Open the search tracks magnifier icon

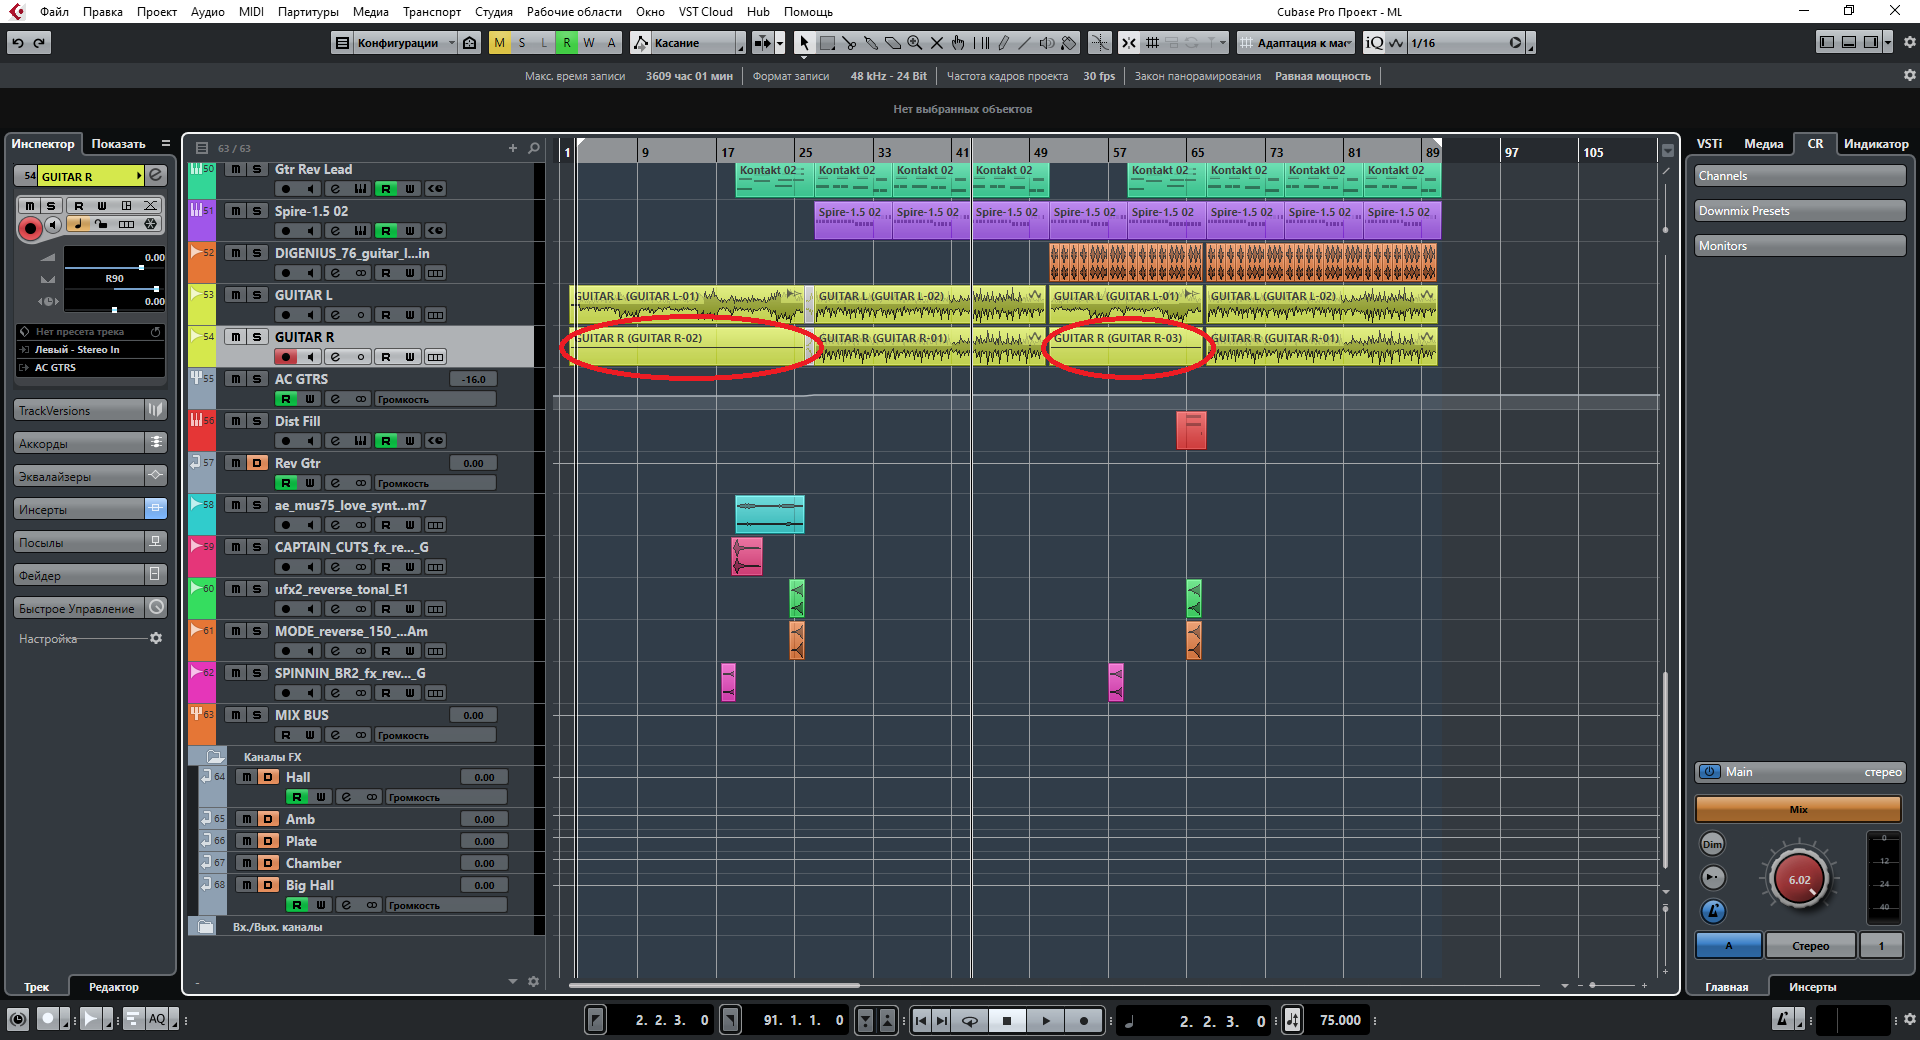[534, 148]
